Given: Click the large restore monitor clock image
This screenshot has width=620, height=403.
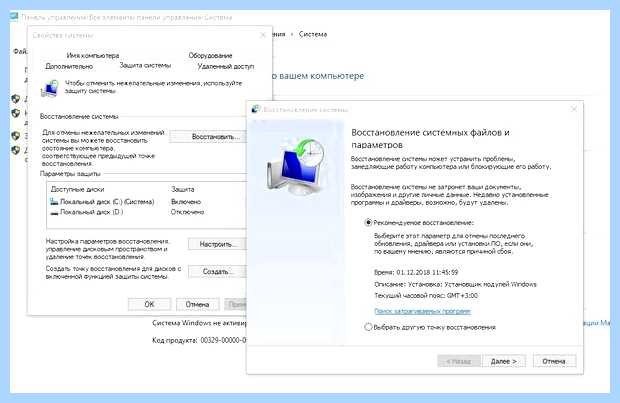Looking at the screenshot, I should (x=296, y=166).
